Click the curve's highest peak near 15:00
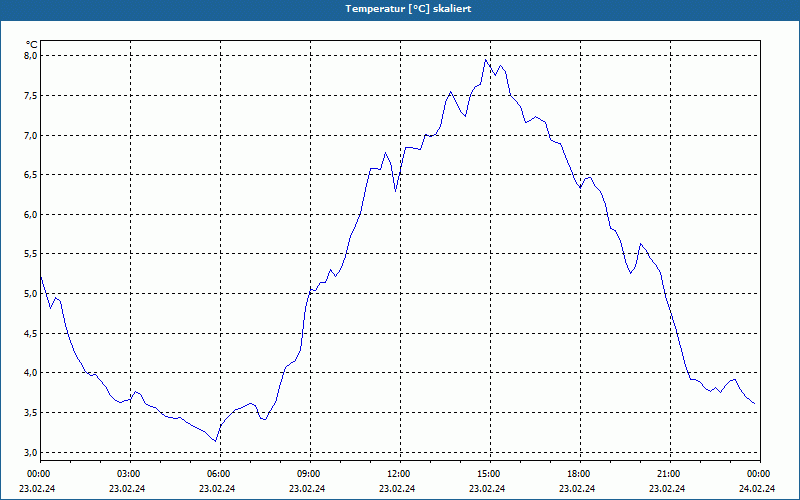The height and width of the screenshot is (500, 800). pos(486,60)
